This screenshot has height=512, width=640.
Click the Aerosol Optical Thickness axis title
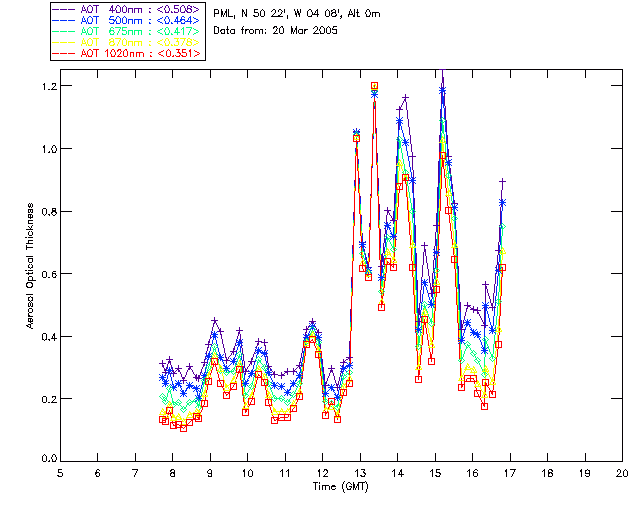[x=30, y=266]
